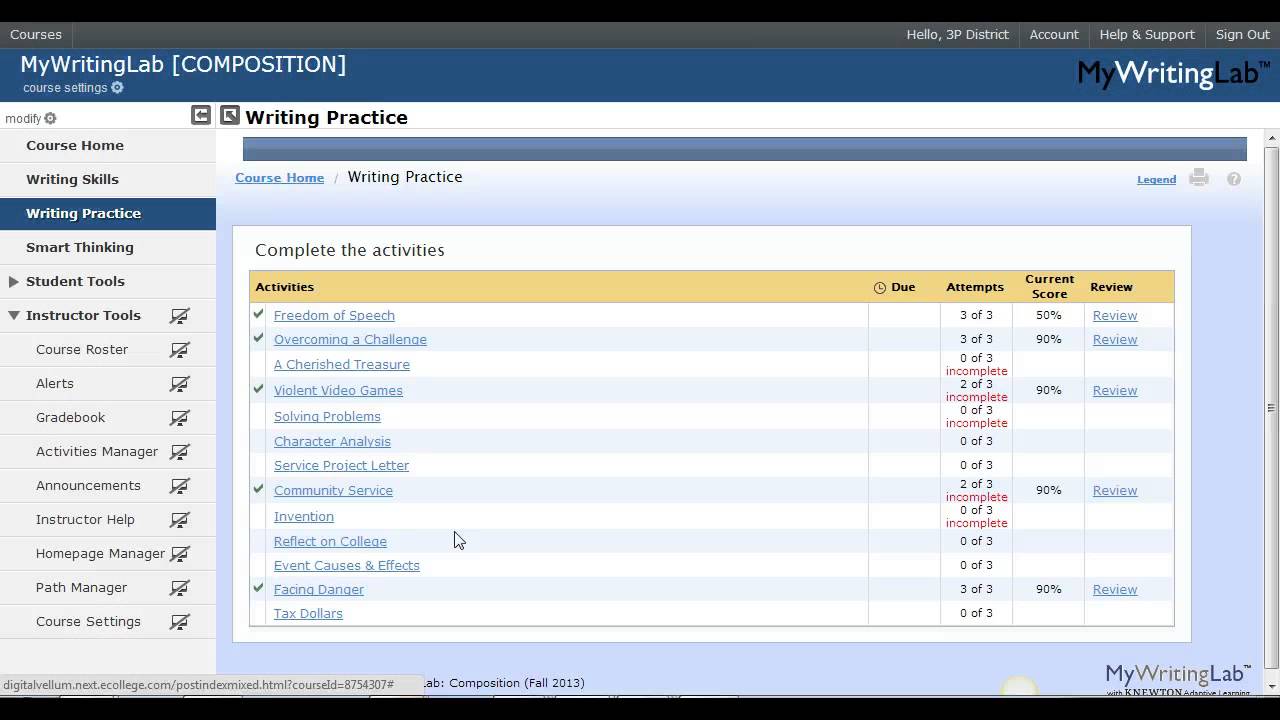Open the help question mark icon
Image resolution: width=1280 pixels, height=720 pixels.
[1234, 179]
